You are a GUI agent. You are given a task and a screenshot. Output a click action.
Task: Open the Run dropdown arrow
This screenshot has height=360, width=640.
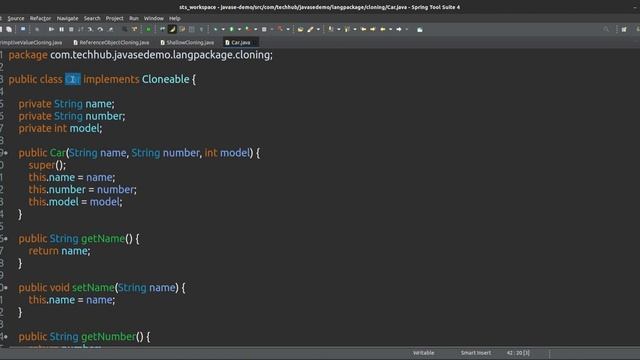[x=239, y=29]
